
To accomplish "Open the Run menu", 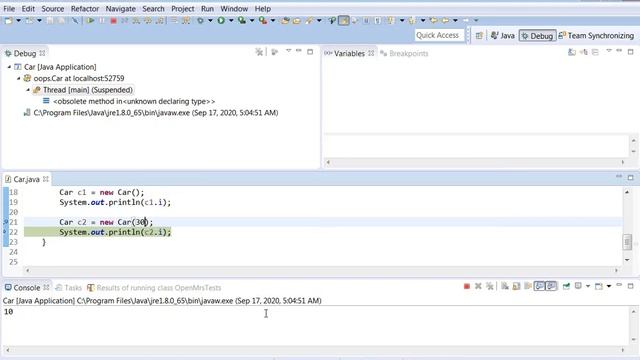I will 207,9.
